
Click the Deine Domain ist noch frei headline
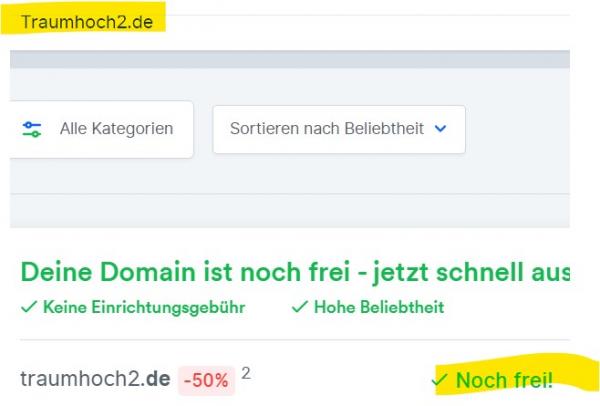(295, 272)
